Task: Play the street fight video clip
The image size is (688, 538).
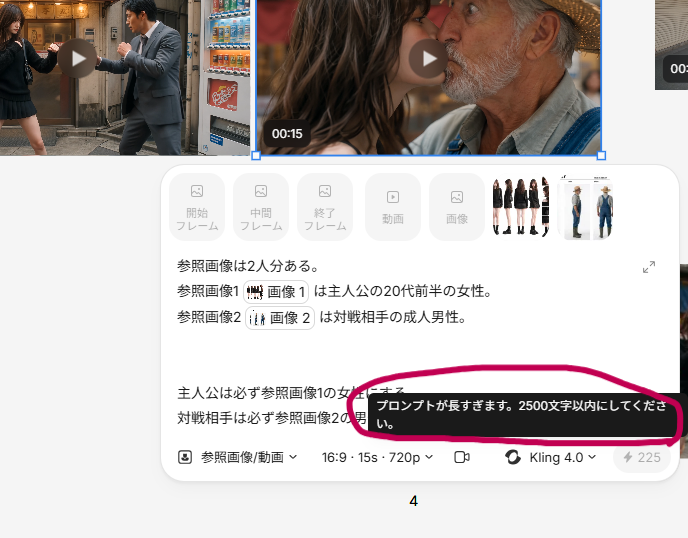Action: 78,58
